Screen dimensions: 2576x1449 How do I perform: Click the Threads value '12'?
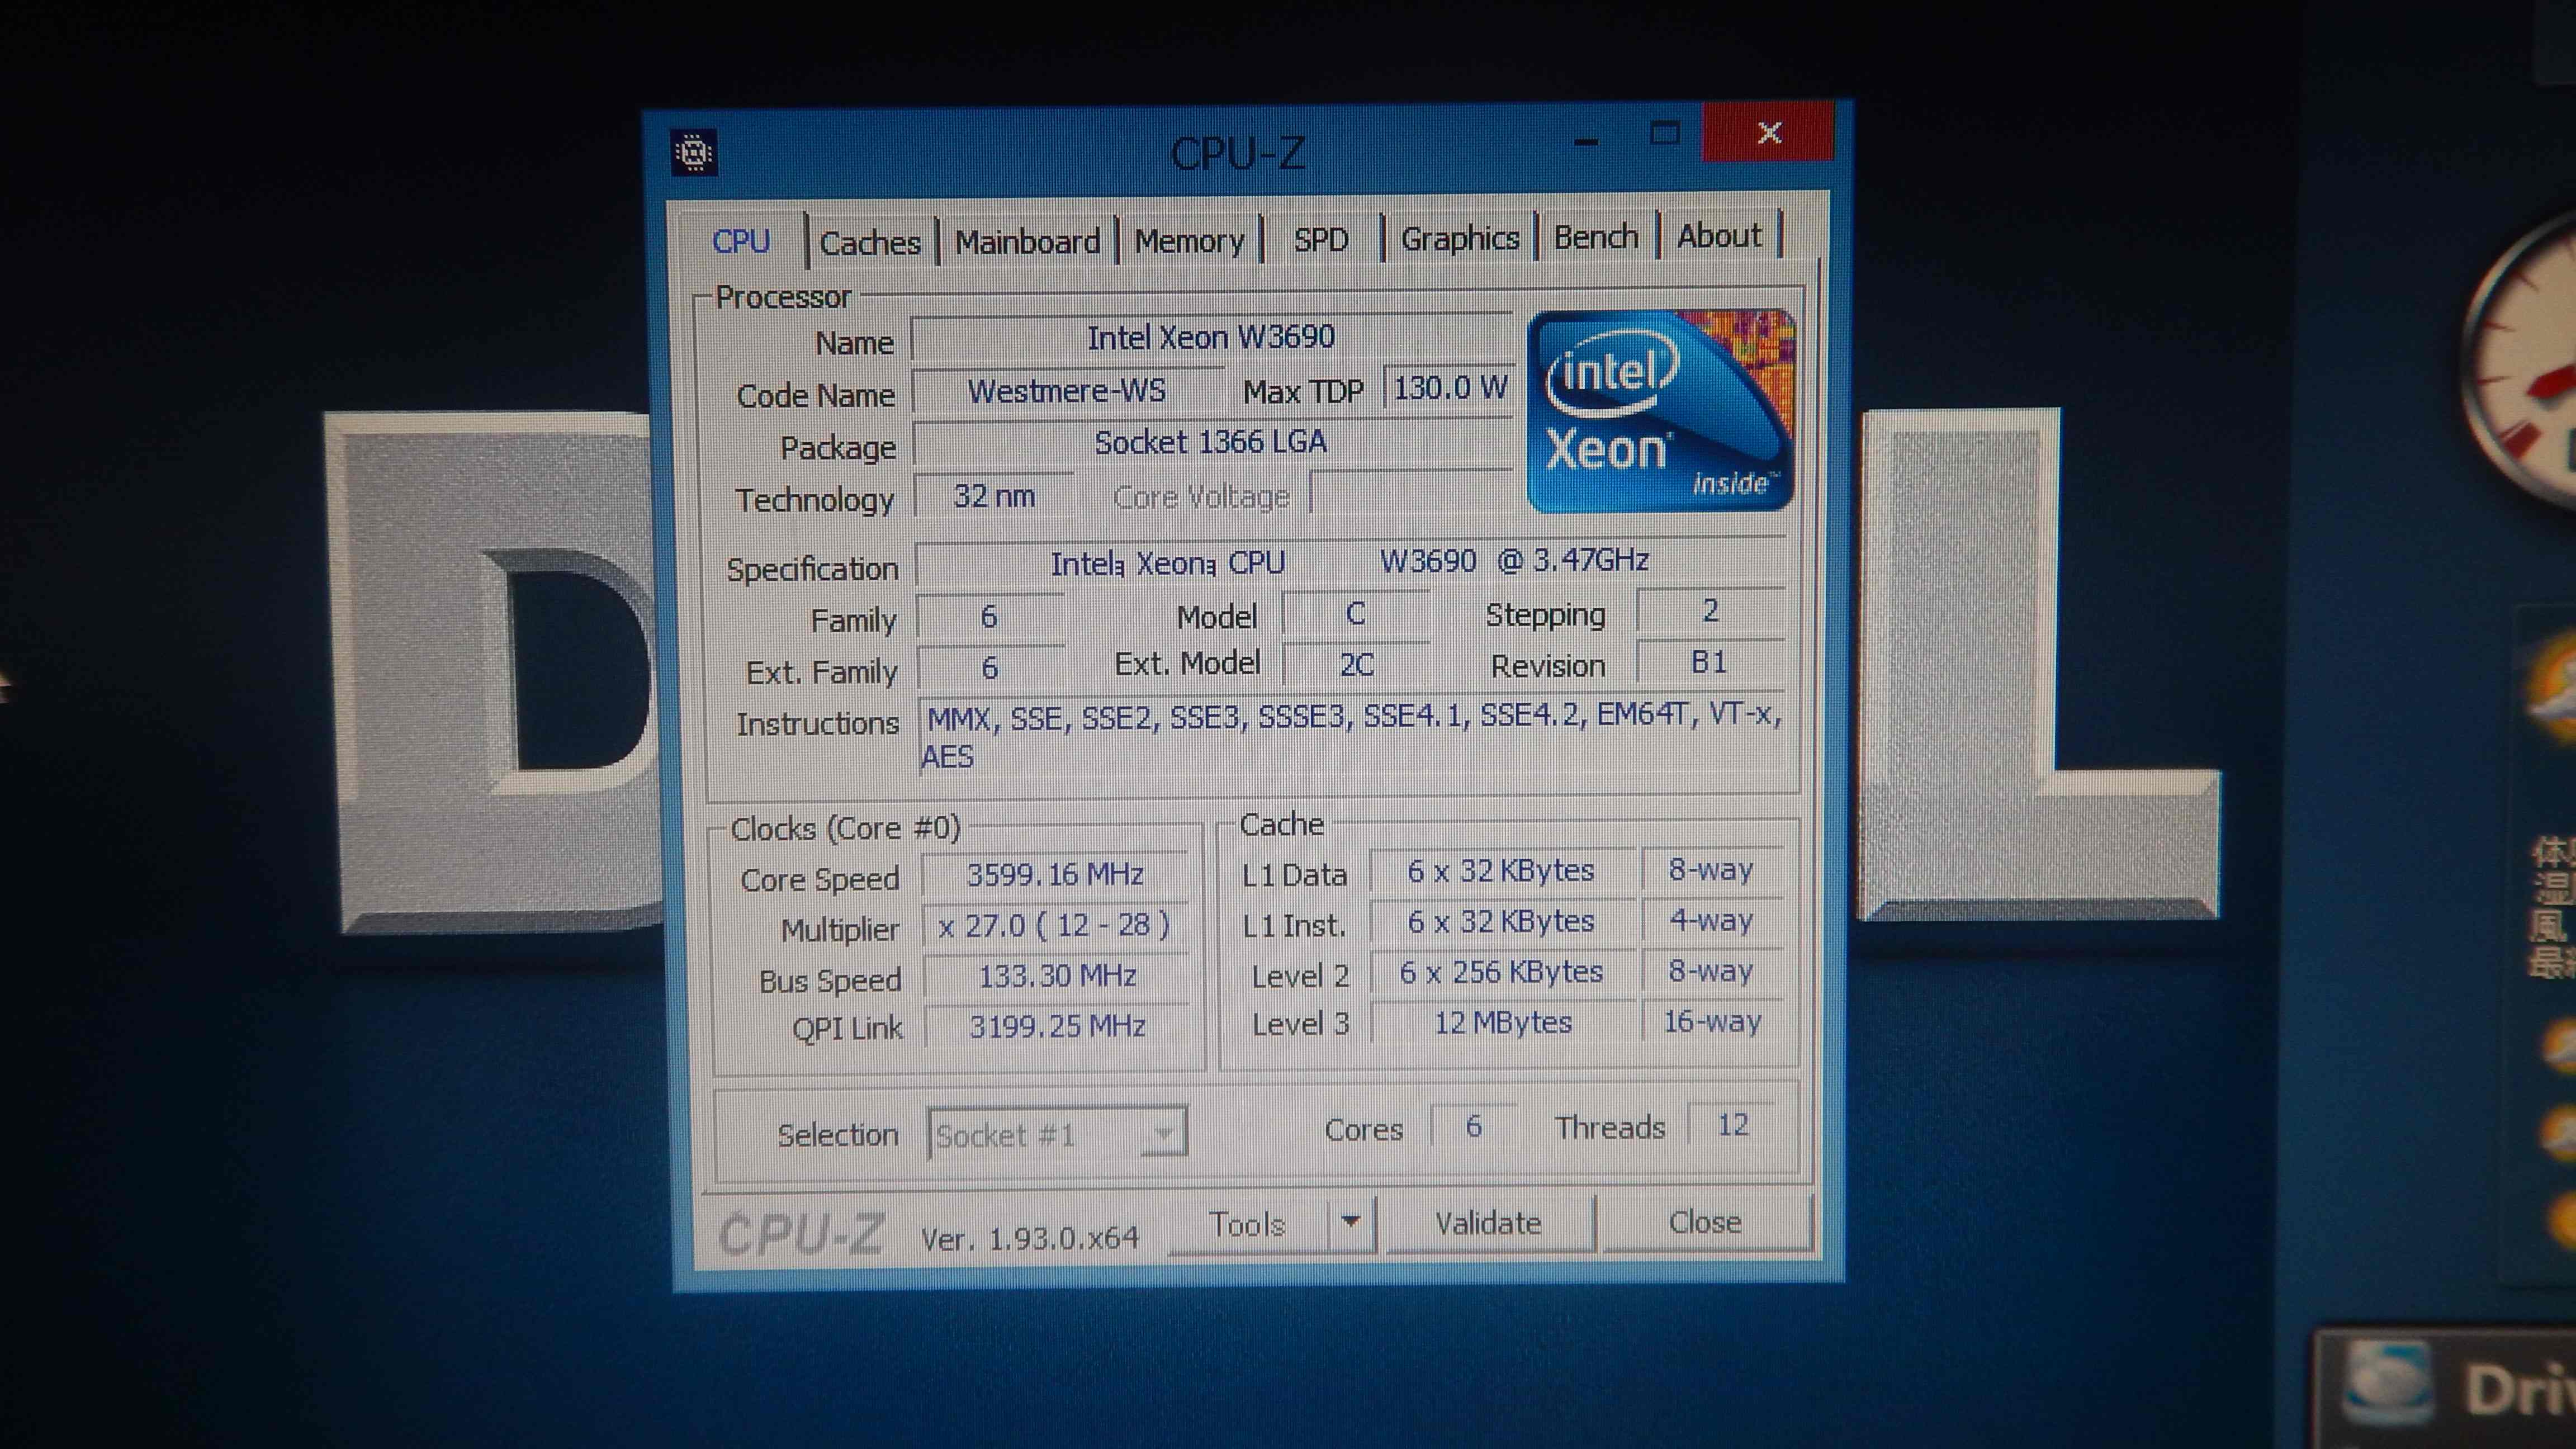(x=1733, y=1125)
